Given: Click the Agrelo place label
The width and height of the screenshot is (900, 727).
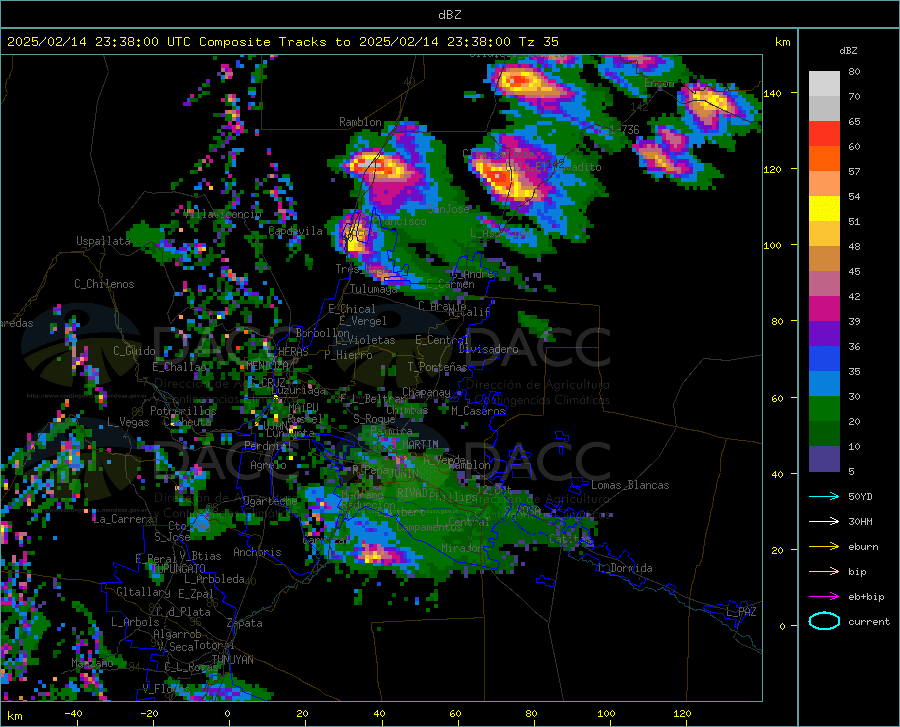Looking at the screenshot, I should coord(268,465).
